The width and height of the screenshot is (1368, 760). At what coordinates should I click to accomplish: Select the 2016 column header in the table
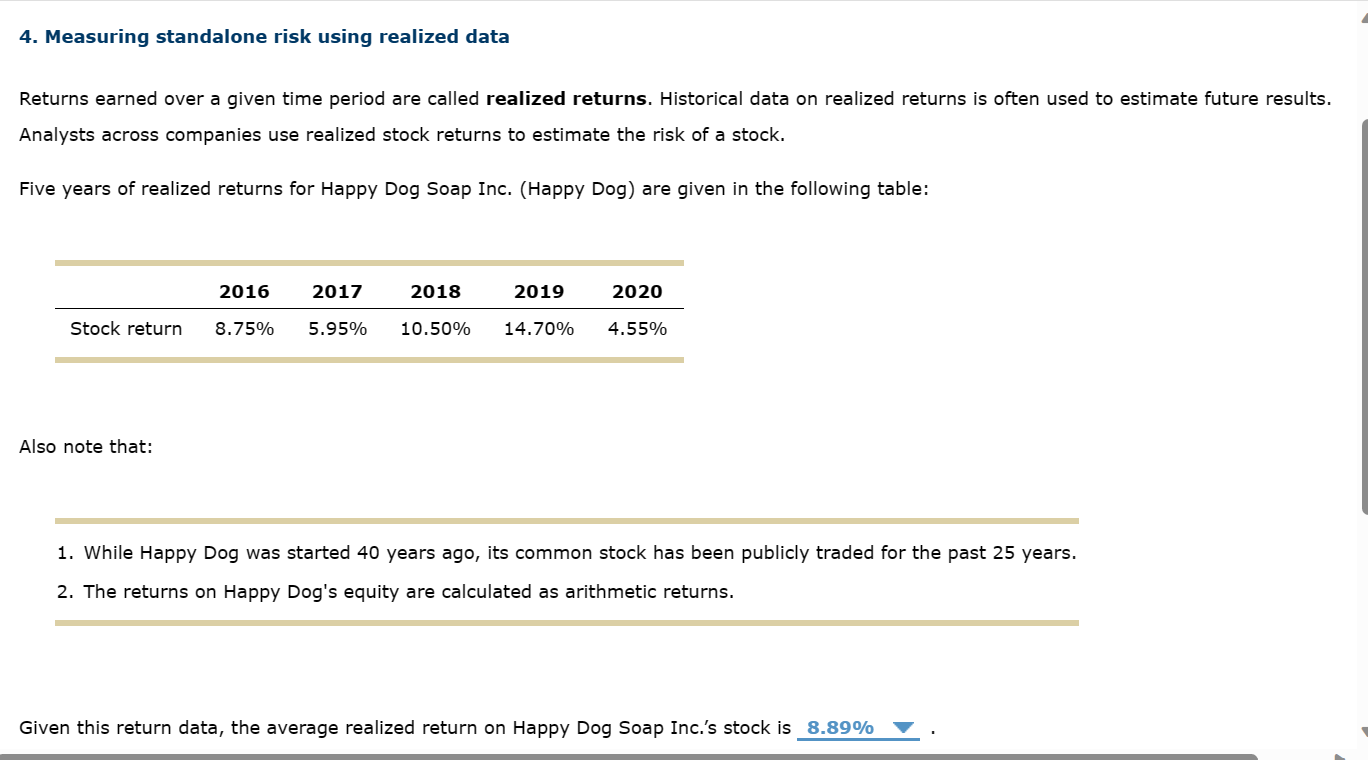[243, 291]
